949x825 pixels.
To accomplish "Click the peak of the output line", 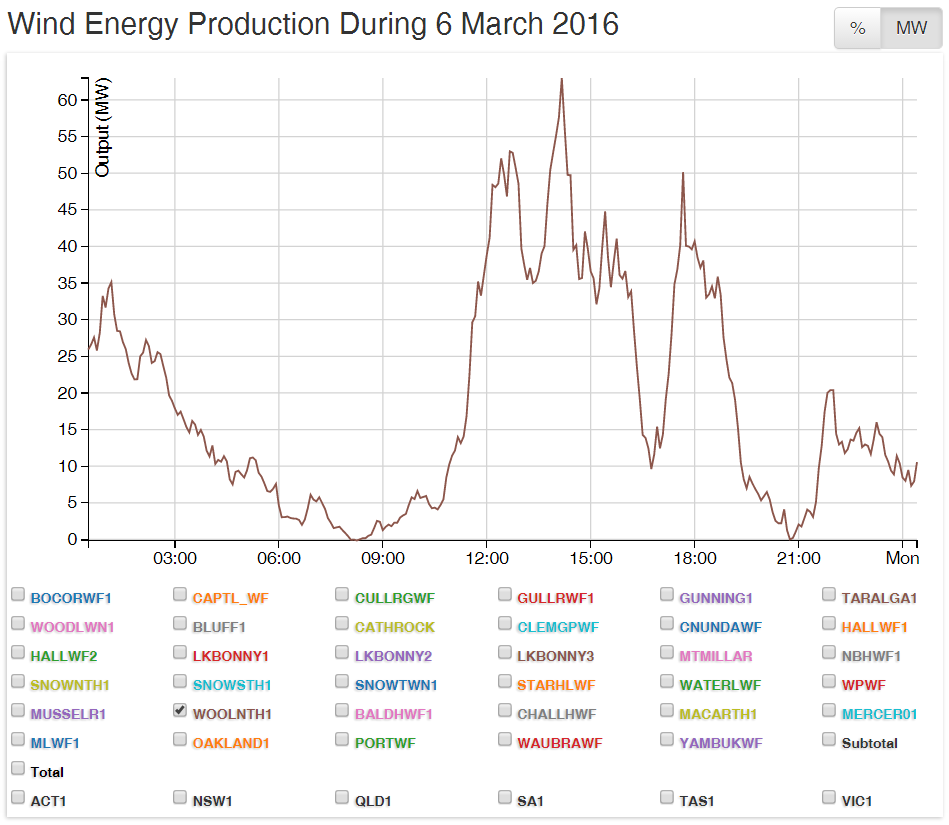I will [561, 79].
